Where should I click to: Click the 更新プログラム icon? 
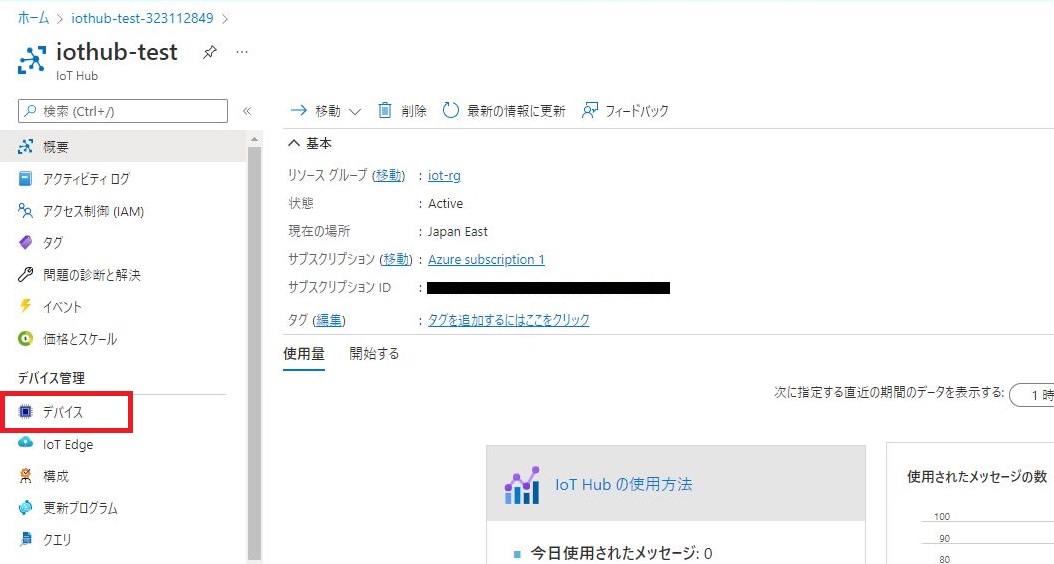point(25,508)
